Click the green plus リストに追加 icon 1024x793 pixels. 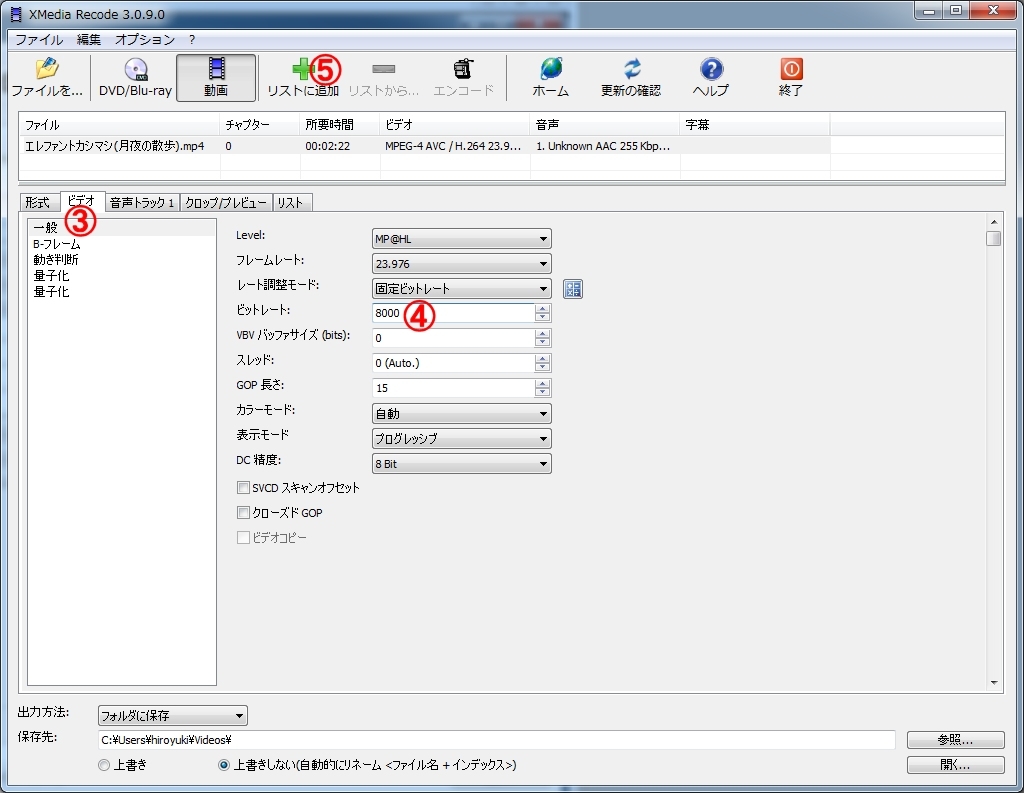pos(302,70)
